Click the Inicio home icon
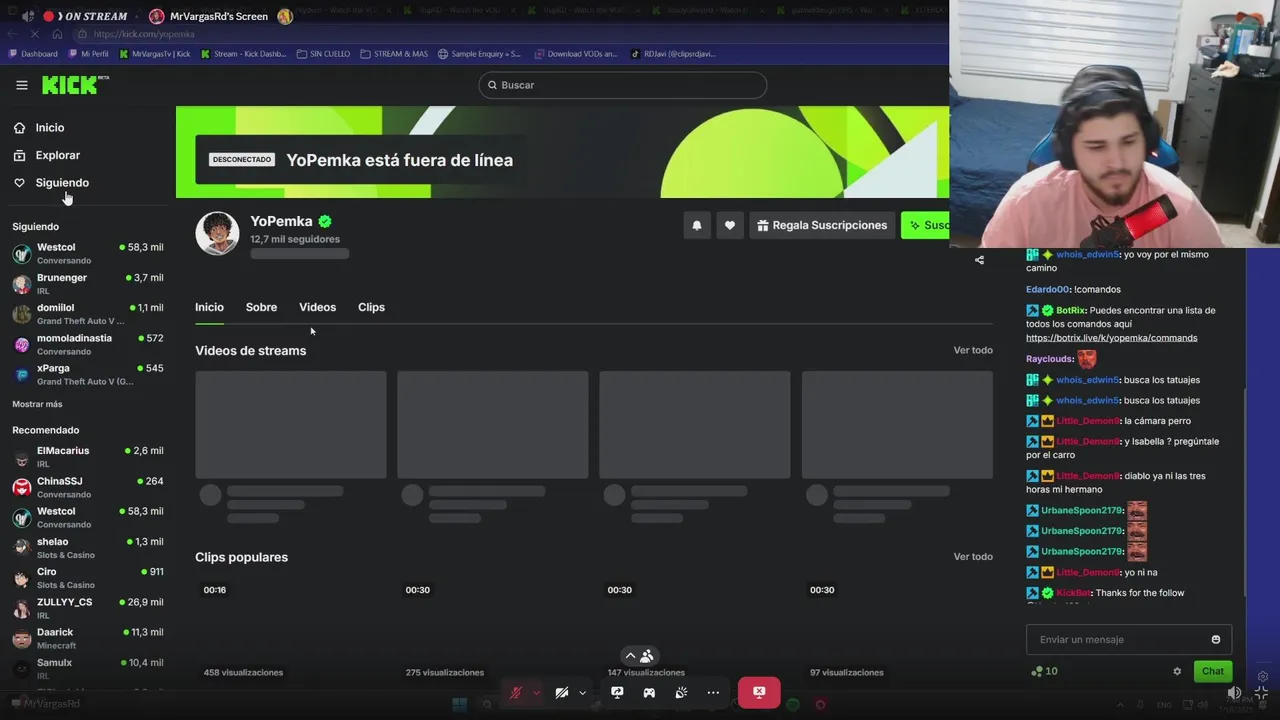This screenshot has width=1280, height=720. (x=19, y=128)
